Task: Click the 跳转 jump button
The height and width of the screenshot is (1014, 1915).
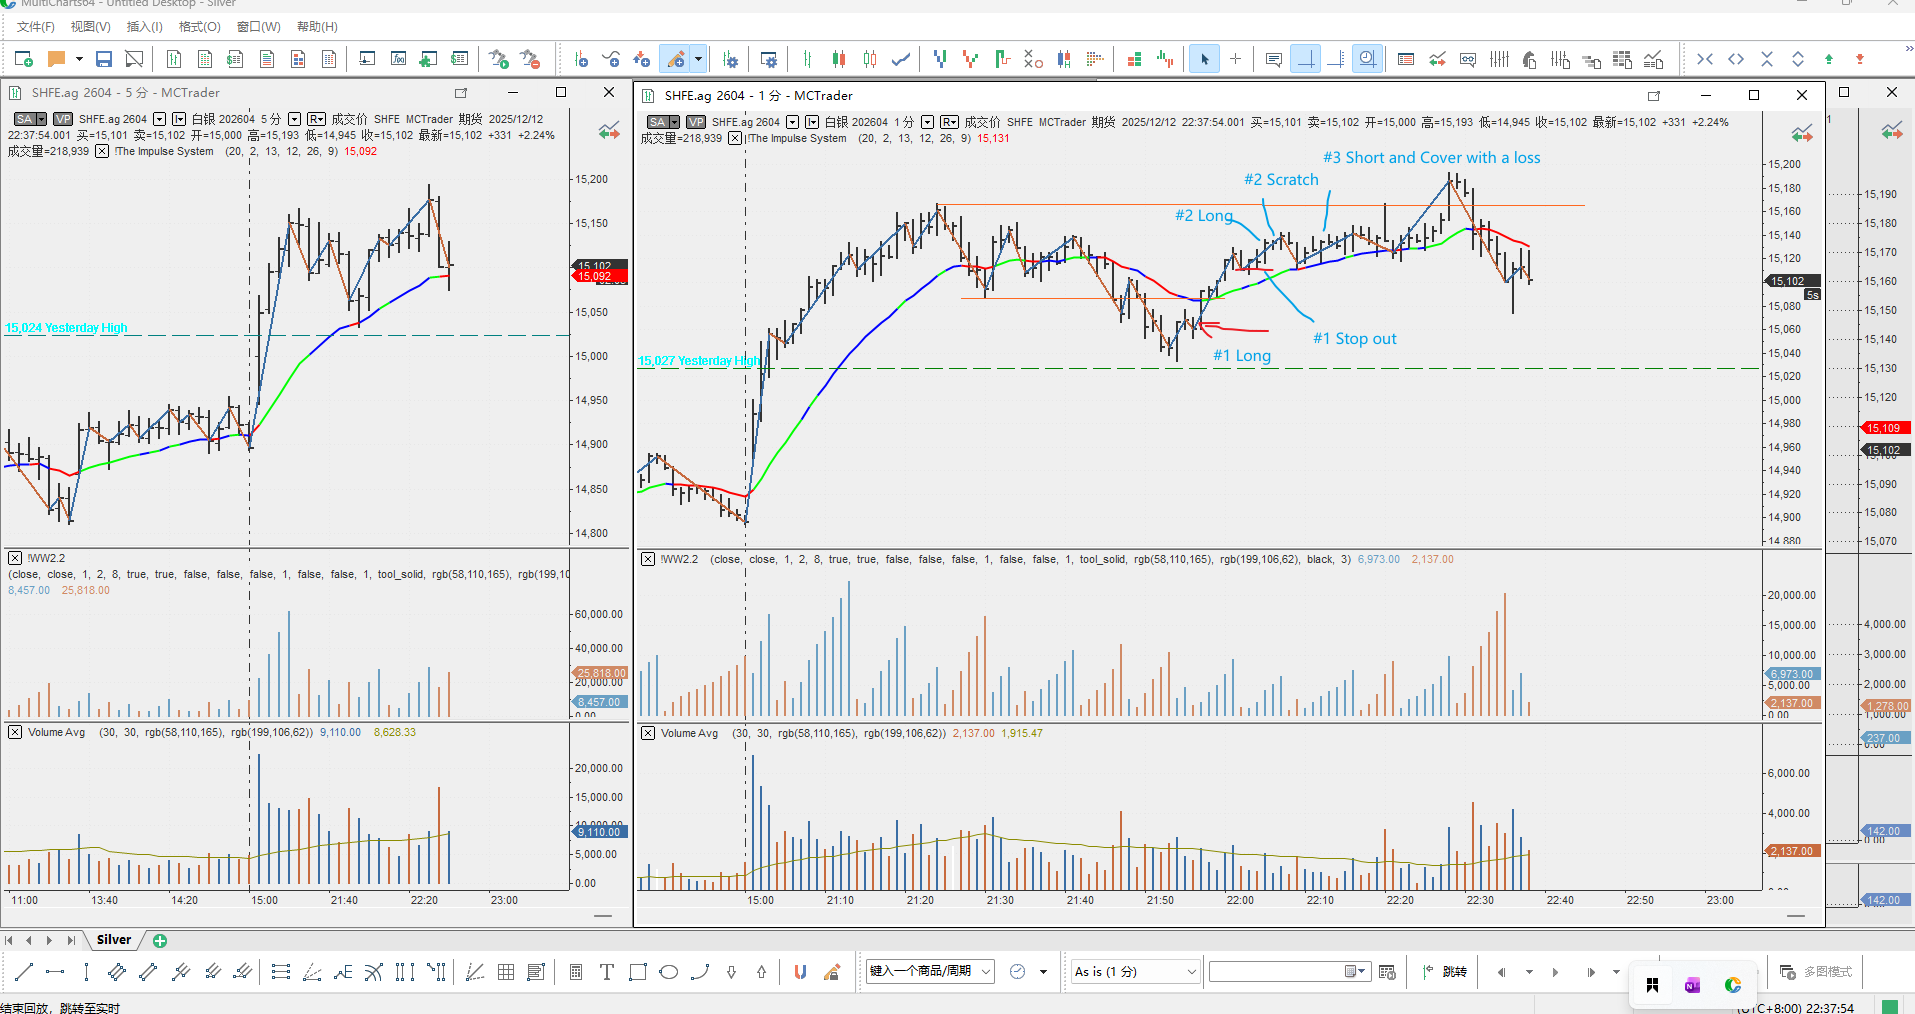Action: (1445, 971)
